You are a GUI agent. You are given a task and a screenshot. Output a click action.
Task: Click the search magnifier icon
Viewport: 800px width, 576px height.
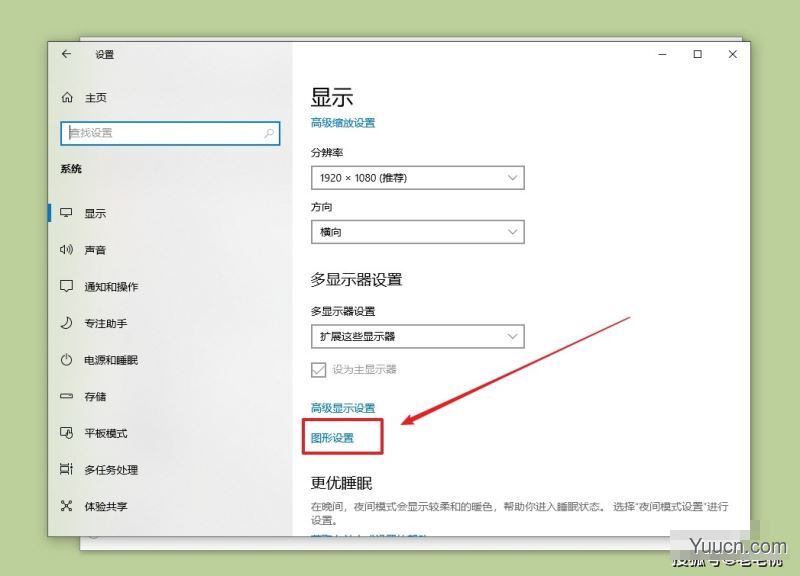click(269, 133)
